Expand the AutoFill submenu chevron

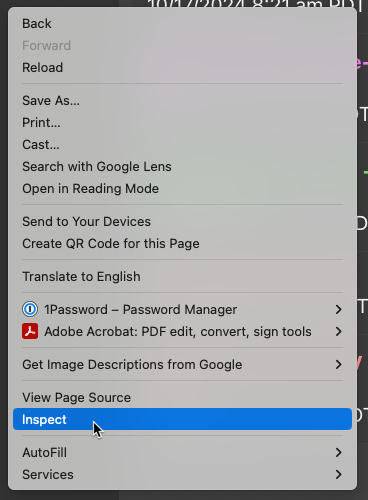[338, 452]
